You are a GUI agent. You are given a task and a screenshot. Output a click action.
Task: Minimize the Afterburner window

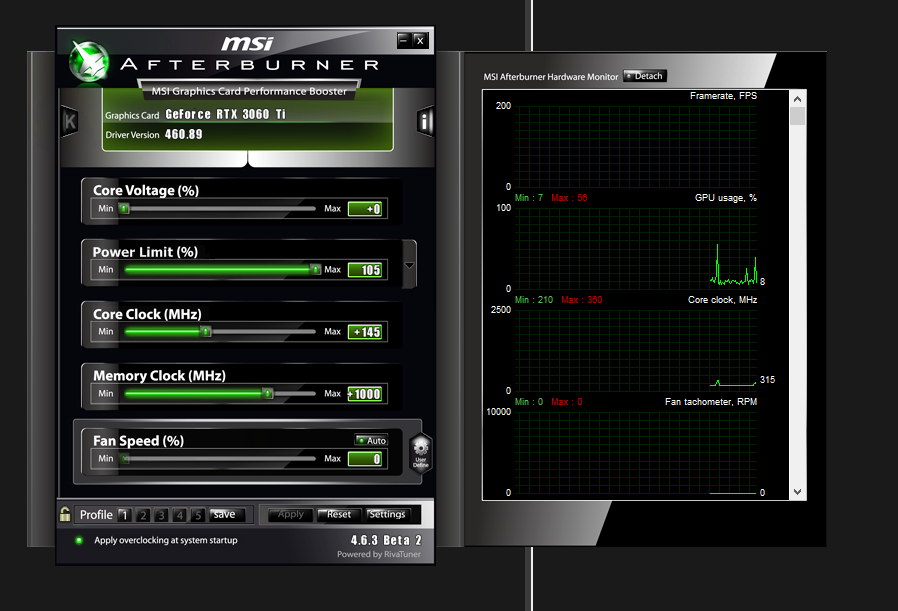(x=403, y=40)
